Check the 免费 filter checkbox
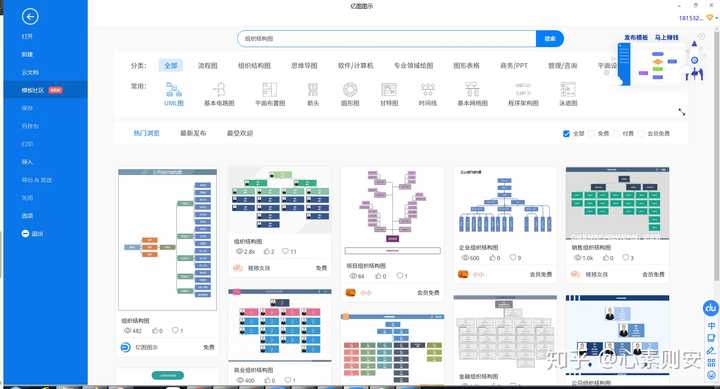The image size is (720, 389). tap(591, 134)
